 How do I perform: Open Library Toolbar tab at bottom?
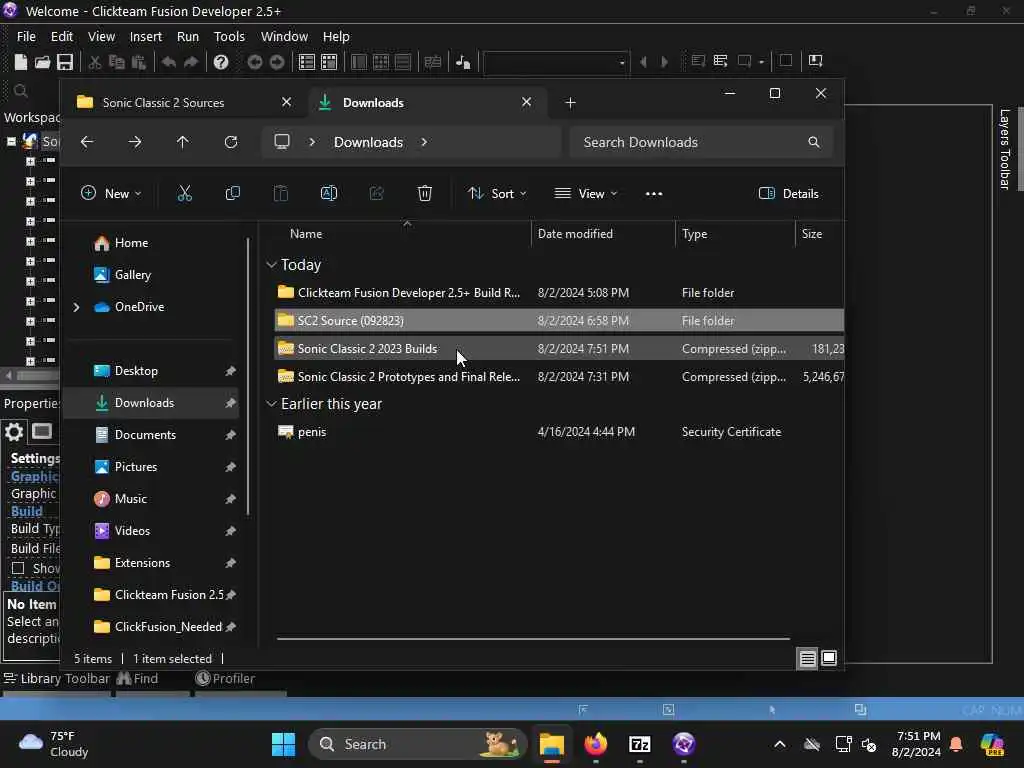coord(57,679)
